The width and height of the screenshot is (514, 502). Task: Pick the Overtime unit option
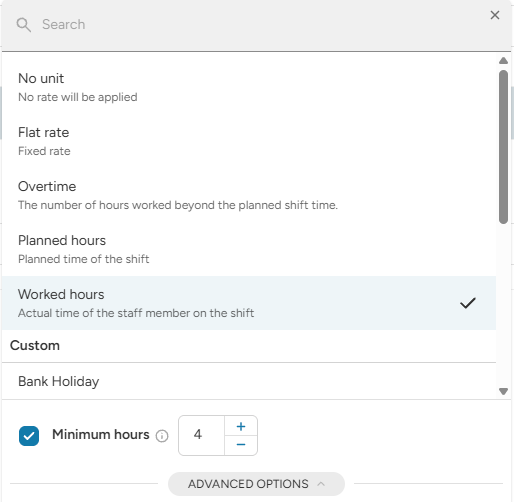pos(249,195)
